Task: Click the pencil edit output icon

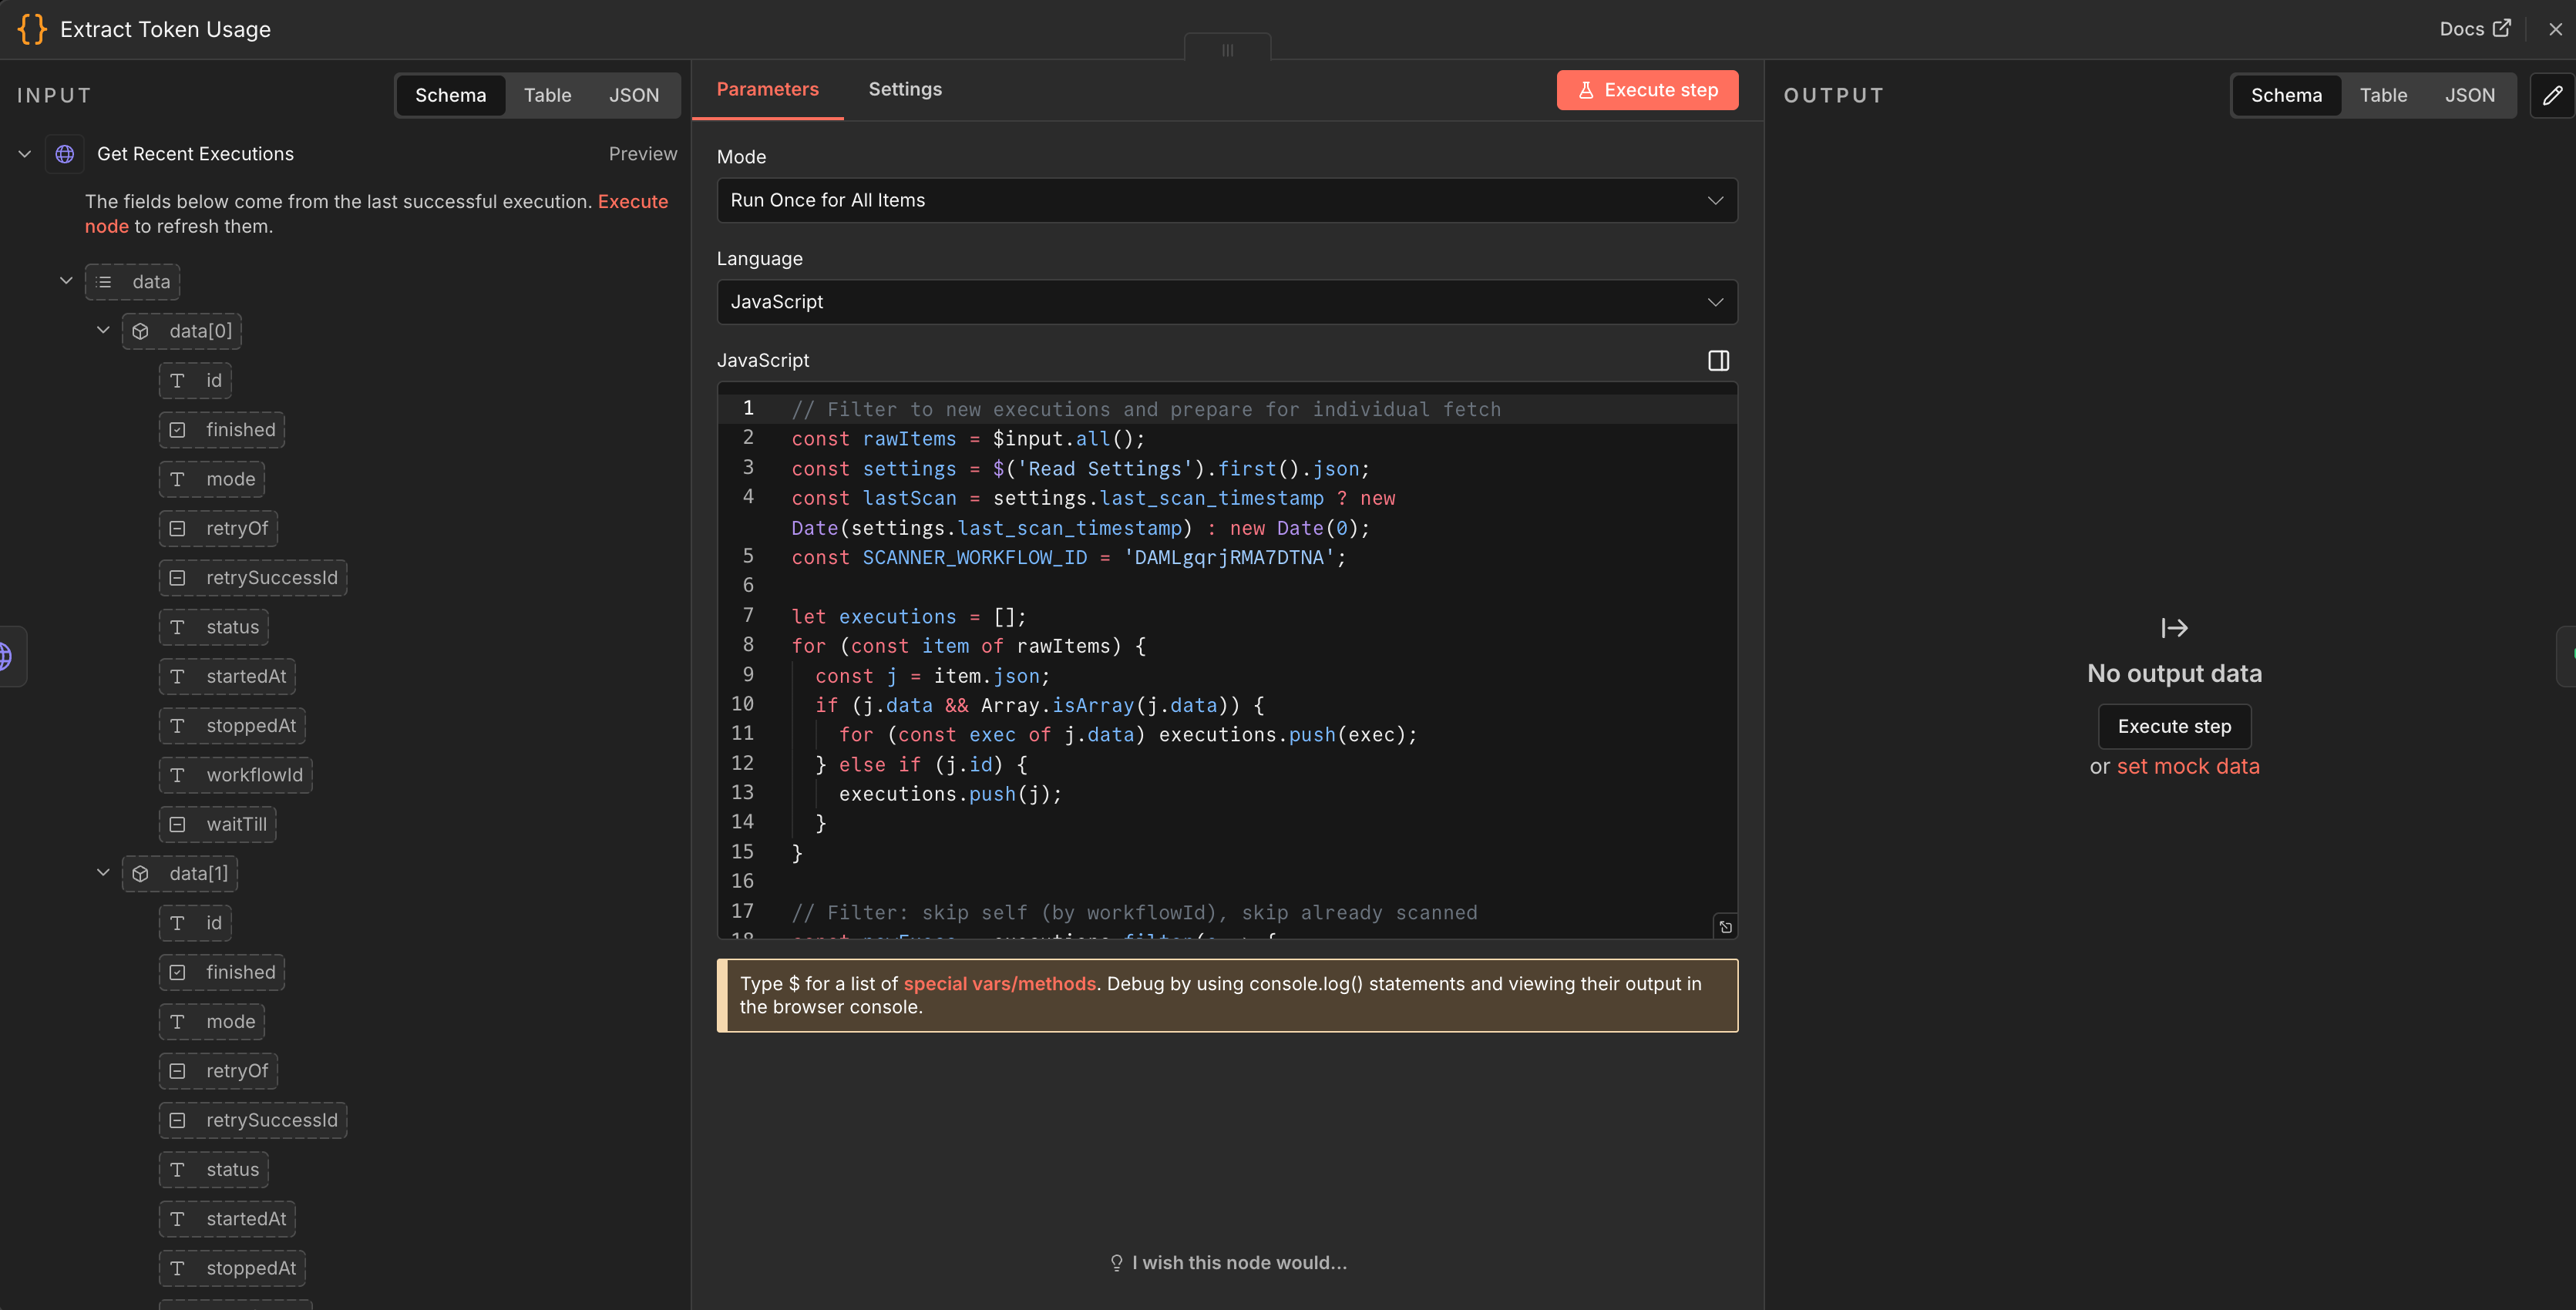Action: 2552,95
